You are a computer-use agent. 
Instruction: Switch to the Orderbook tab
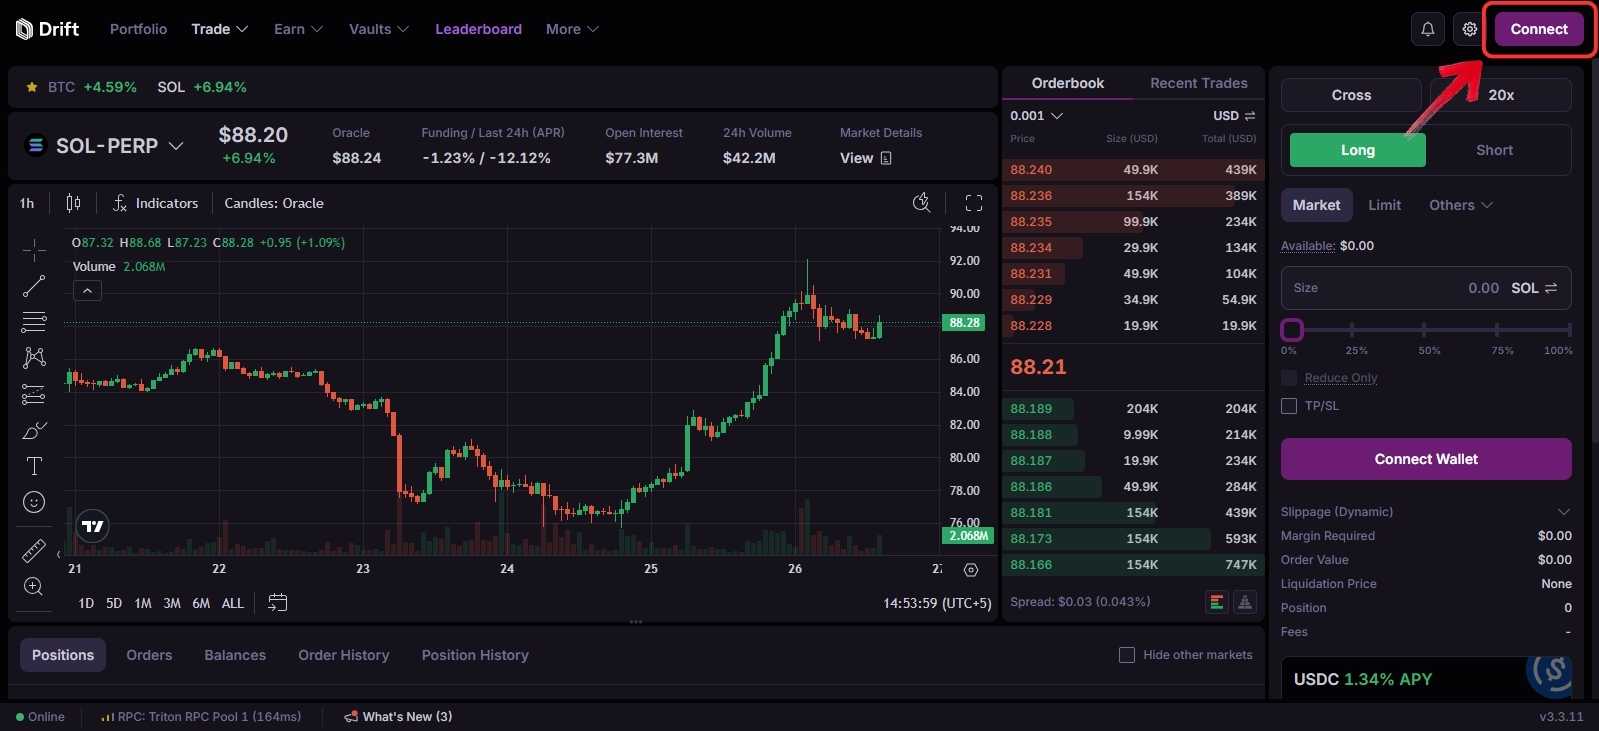pyautogui.click(x=1067, y=83)
